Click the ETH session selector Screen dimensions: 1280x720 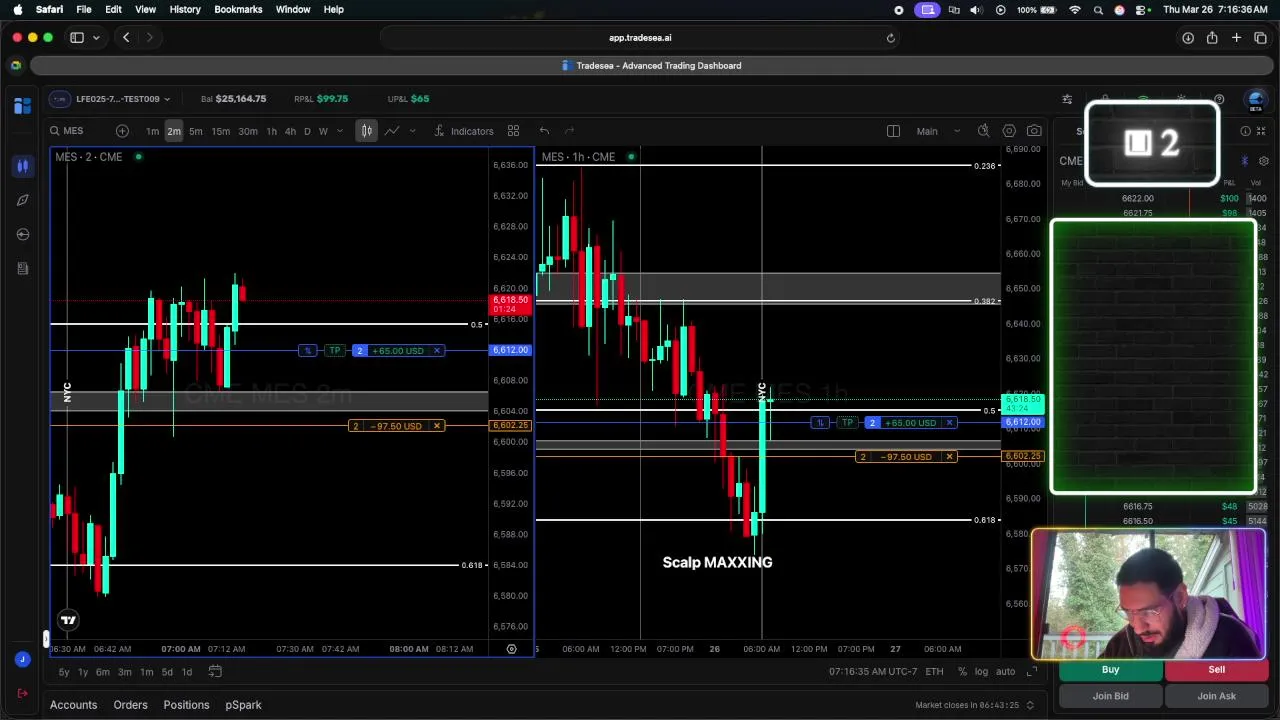coord(934,672)
